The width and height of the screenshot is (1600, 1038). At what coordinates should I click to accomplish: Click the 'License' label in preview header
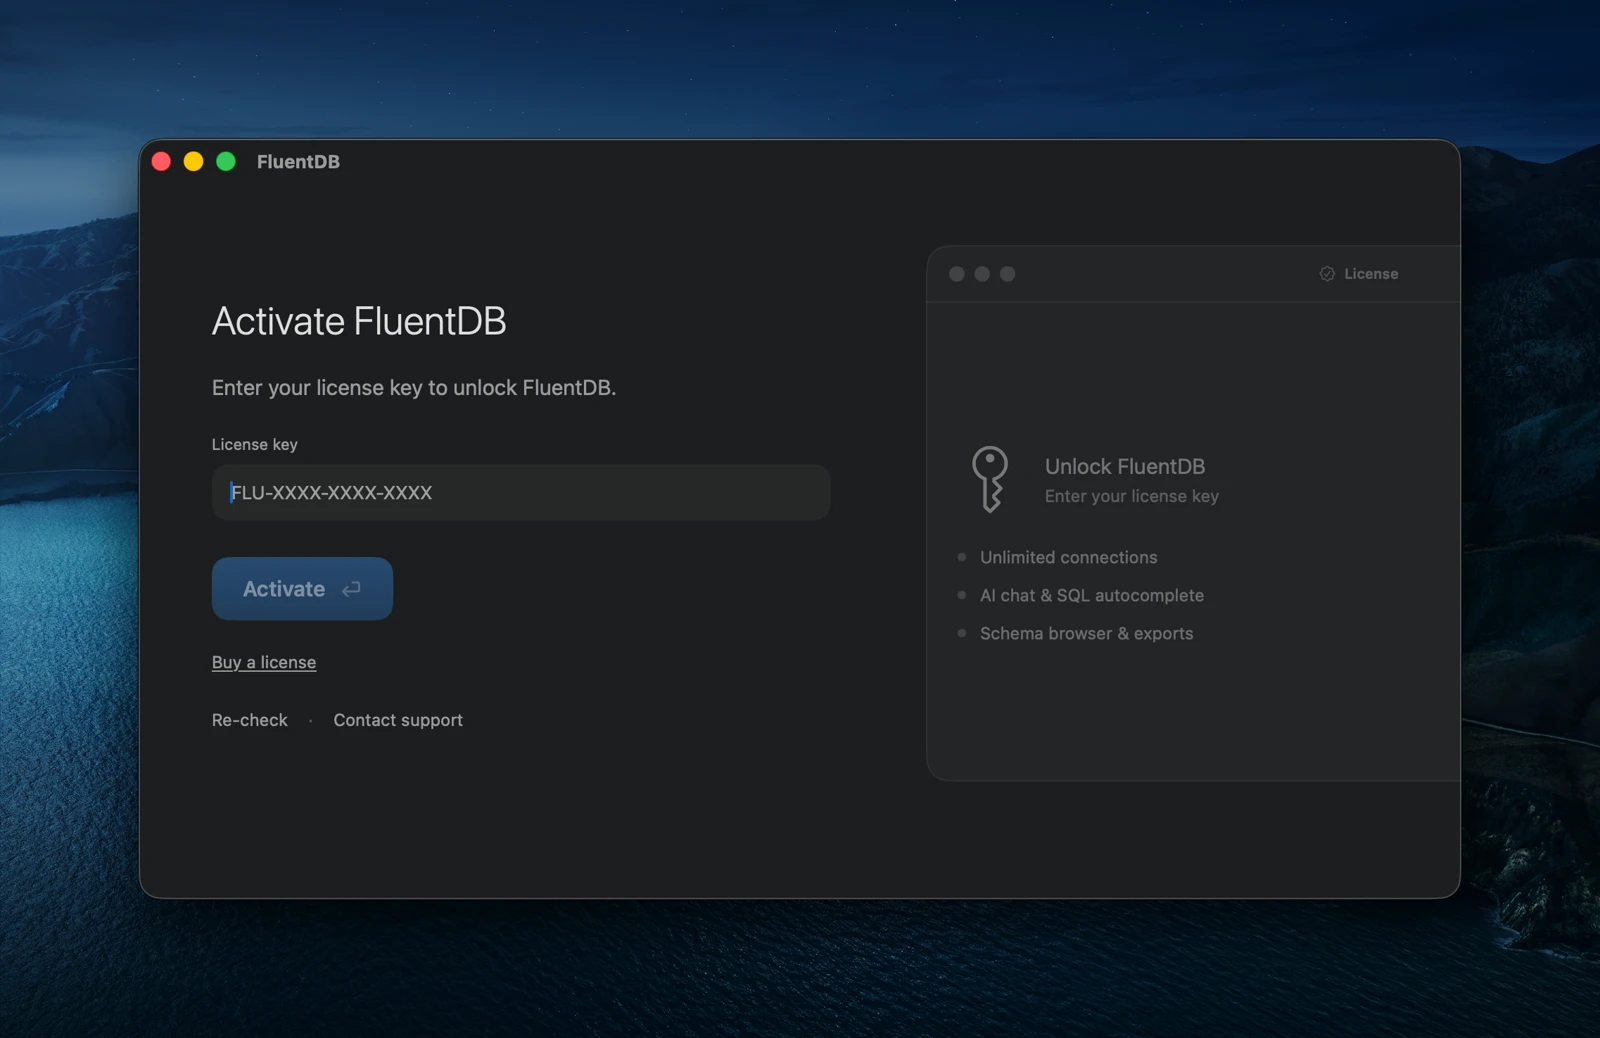(1371, 274)
